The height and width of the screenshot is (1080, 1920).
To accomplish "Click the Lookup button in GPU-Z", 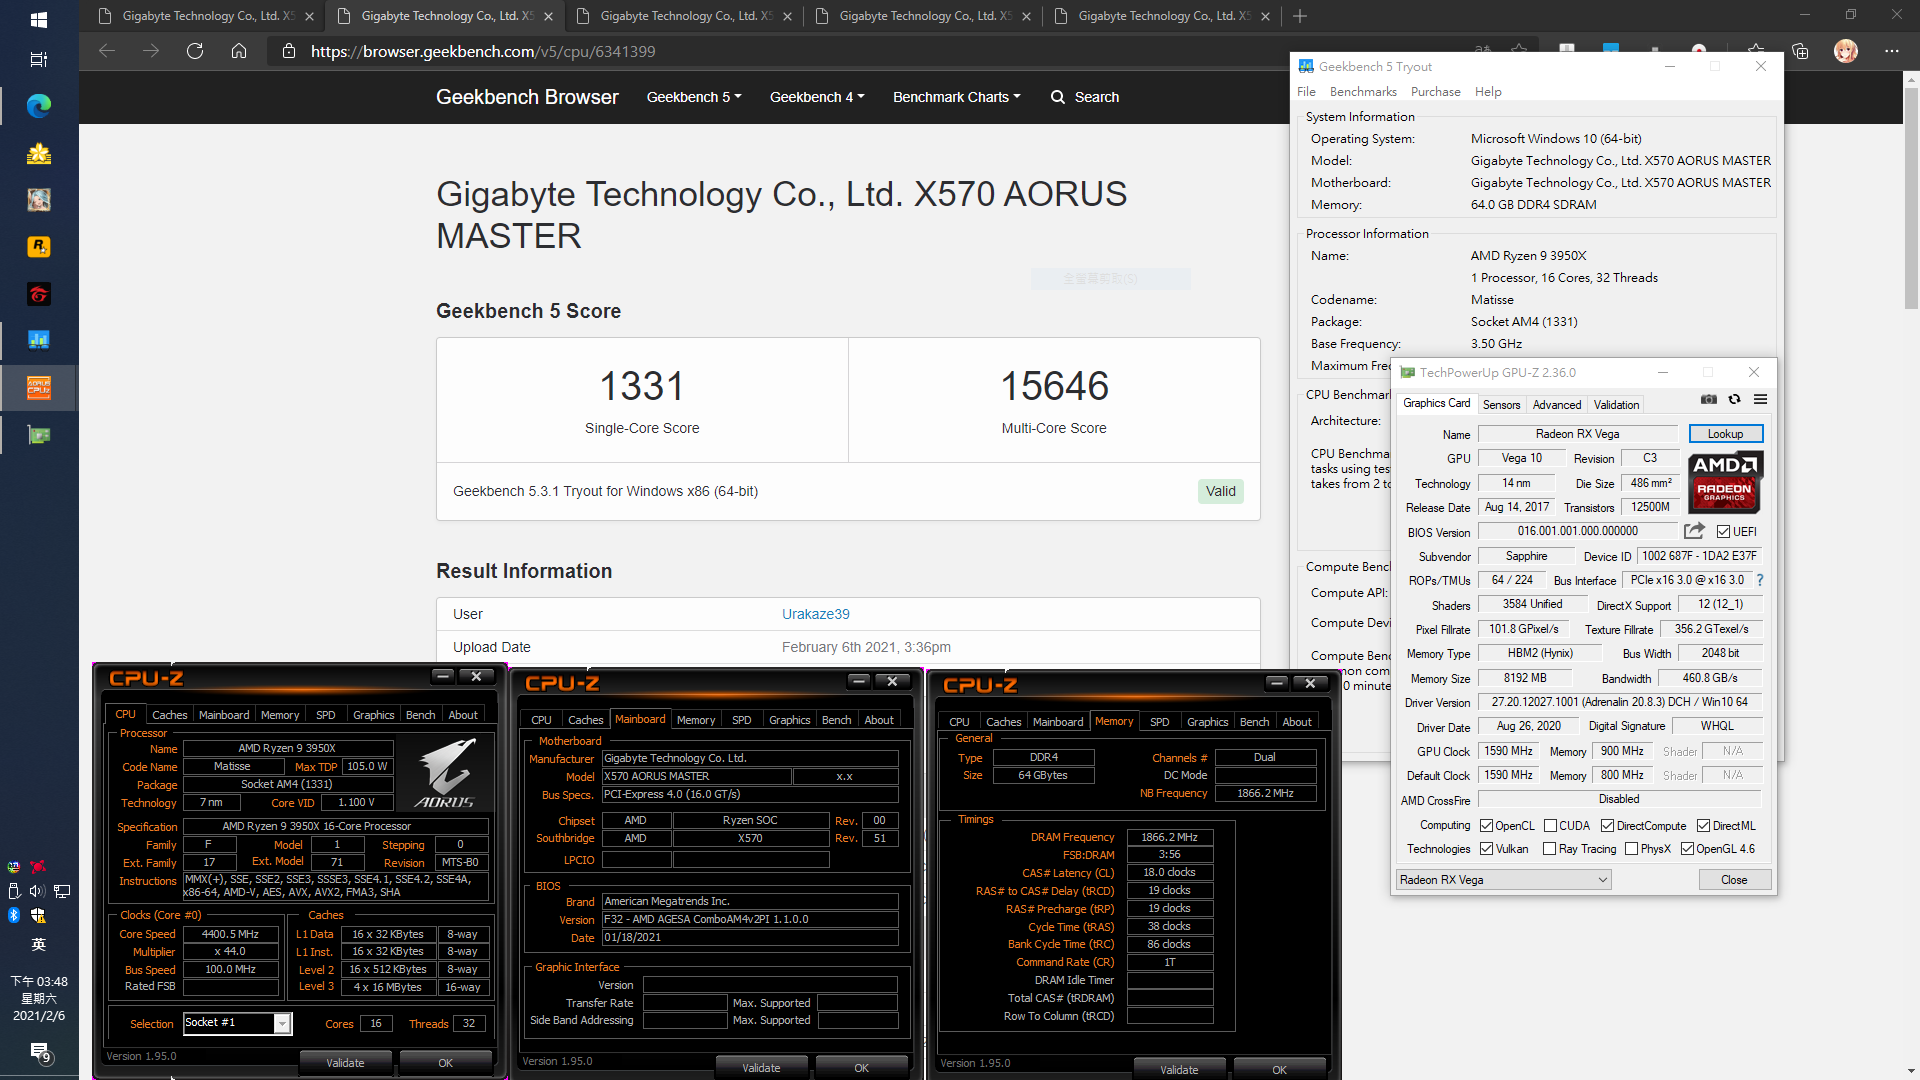I will (1725, 434).
